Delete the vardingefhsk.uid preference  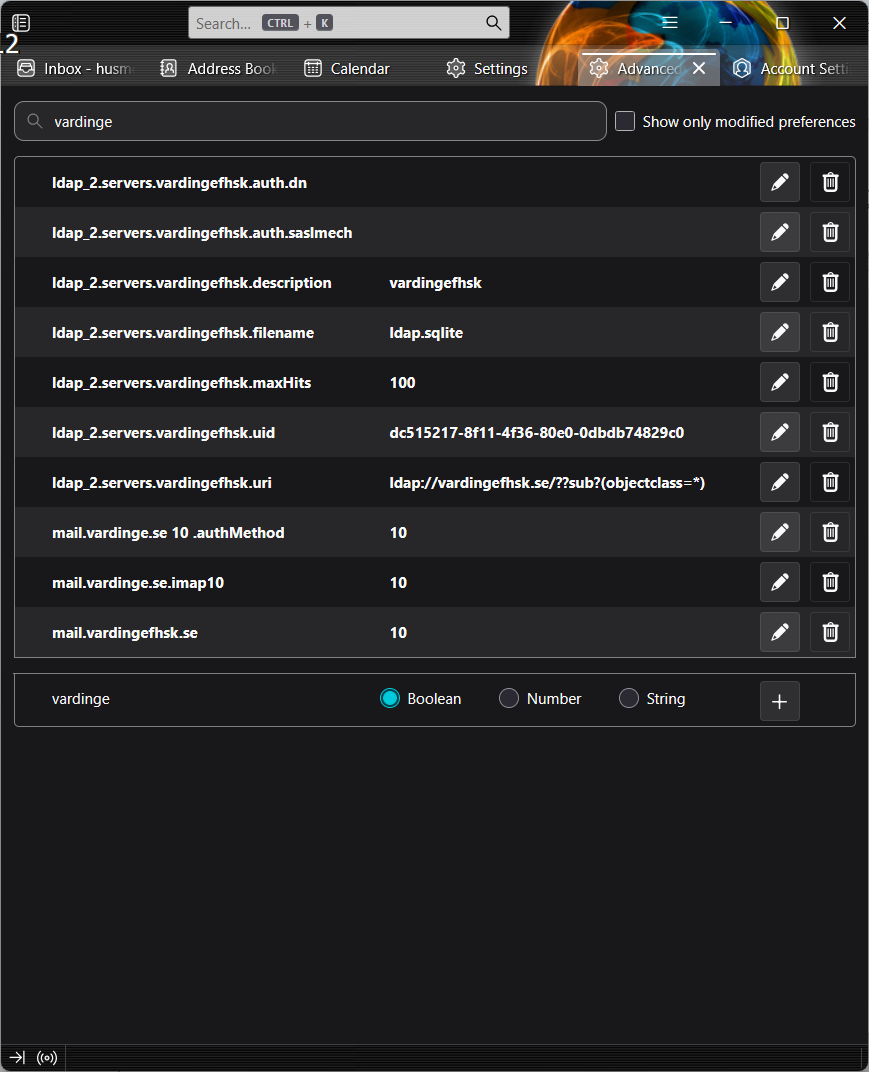coord(830,432)
